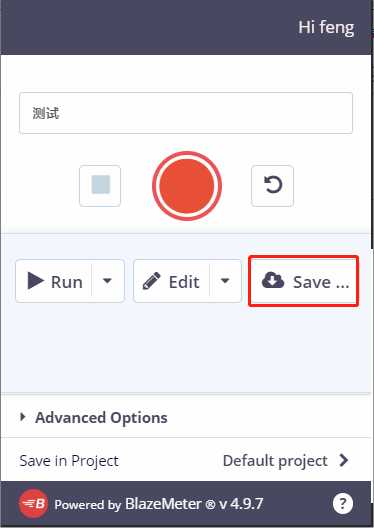Click the red record button
This screenshot has width=374, height=528.
click(x=187, y=186)
